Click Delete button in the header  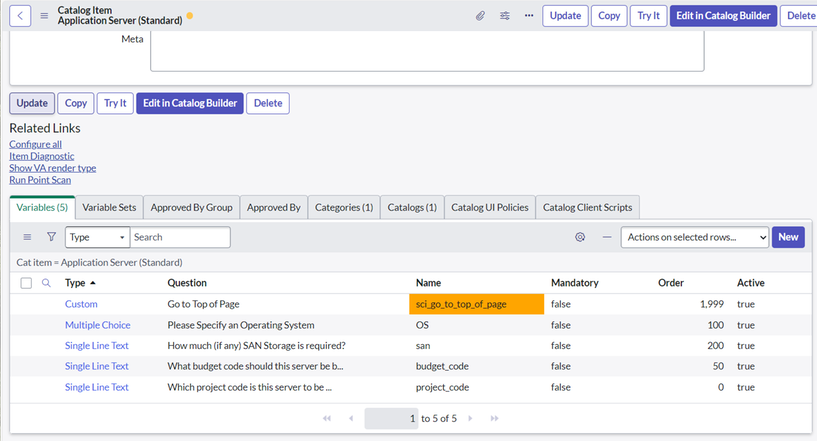[x=800, y=16]
